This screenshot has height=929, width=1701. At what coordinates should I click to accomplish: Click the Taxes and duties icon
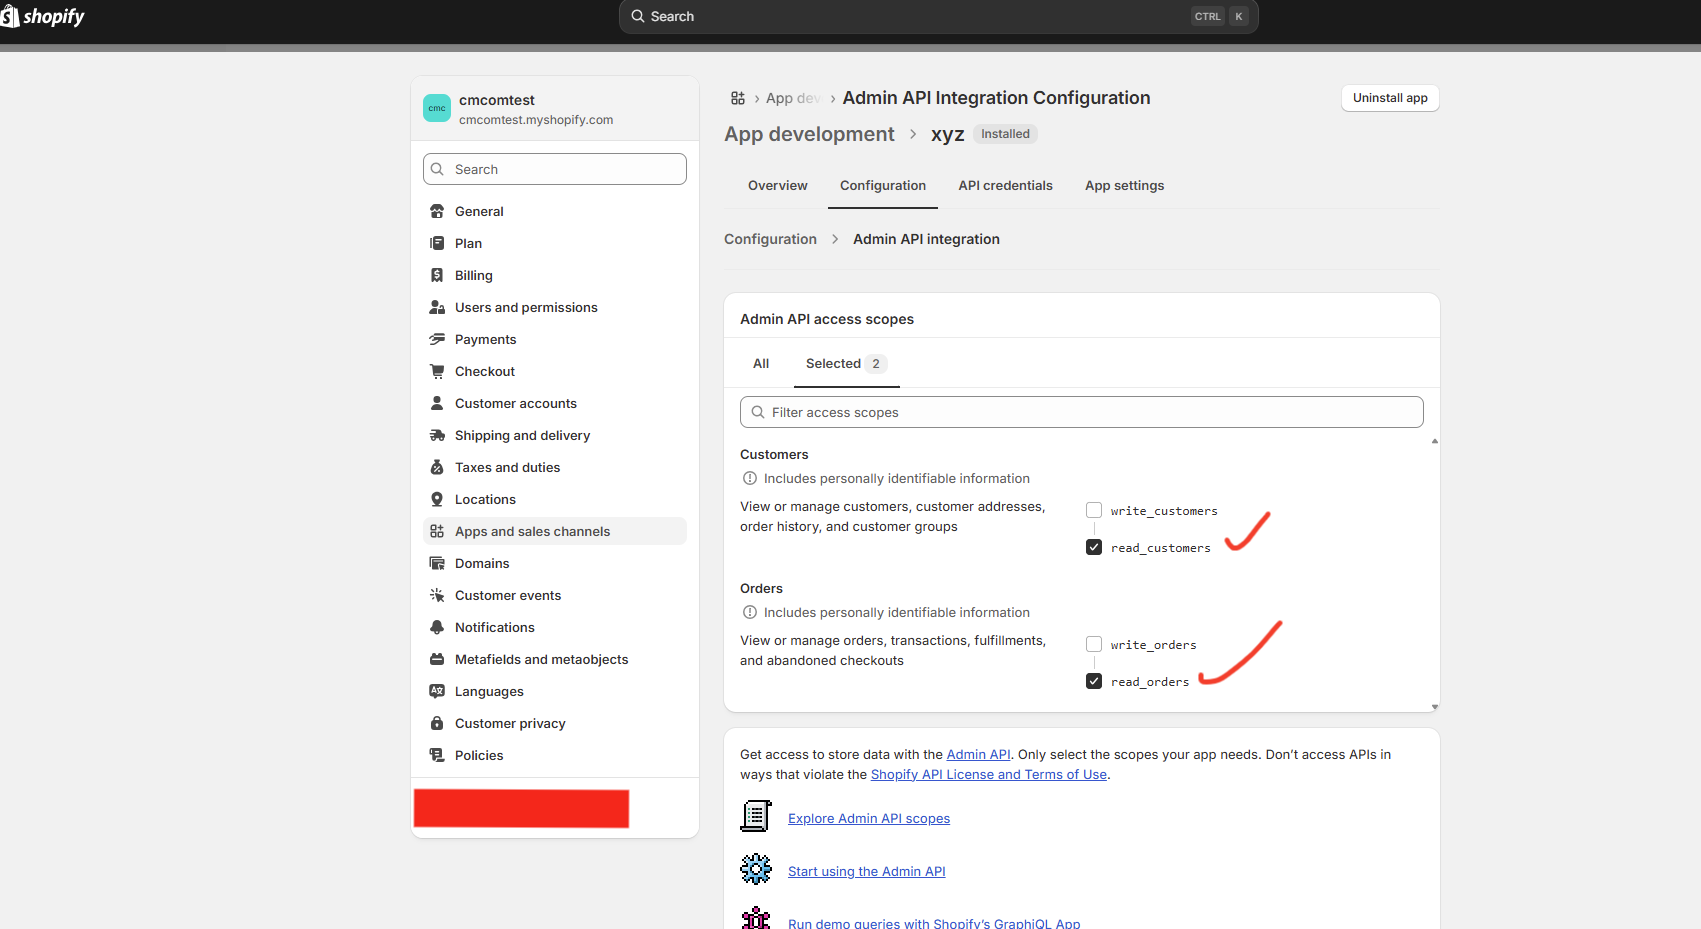tap(437, 467)
